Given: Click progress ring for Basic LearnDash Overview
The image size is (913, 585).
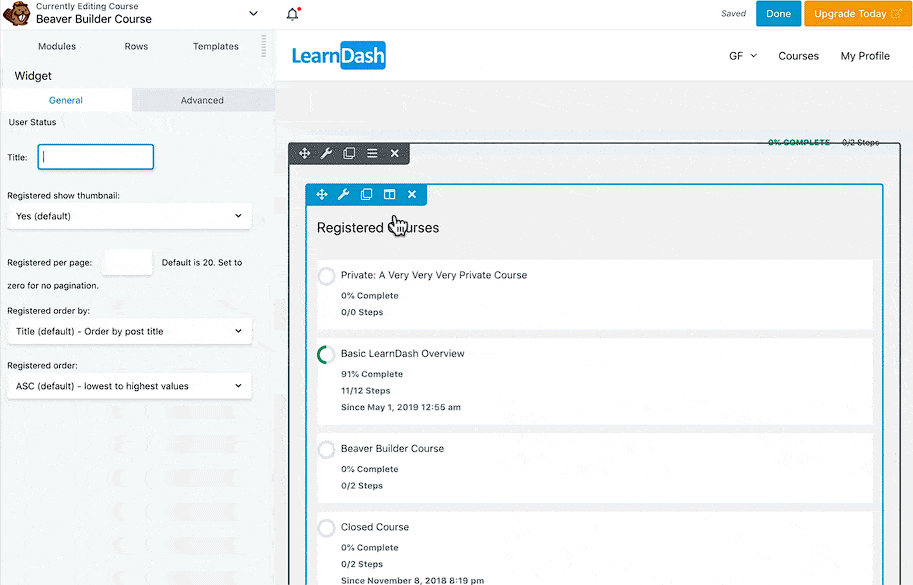Looking at the screenshot, I should coord(326,354).
